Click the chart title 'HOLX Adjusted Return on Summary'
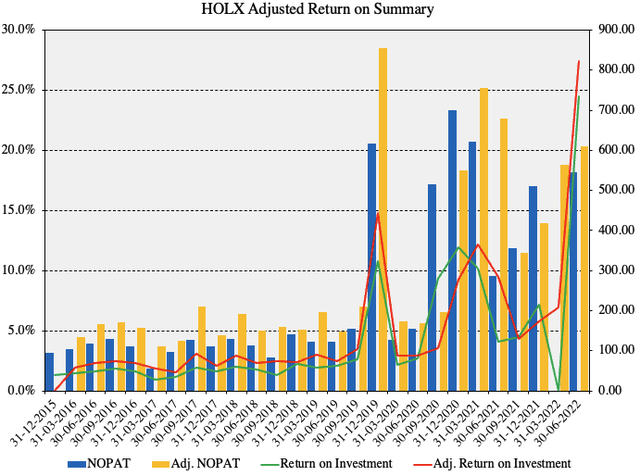This screenshot has width=640, height=476. [x=317, y=9]
